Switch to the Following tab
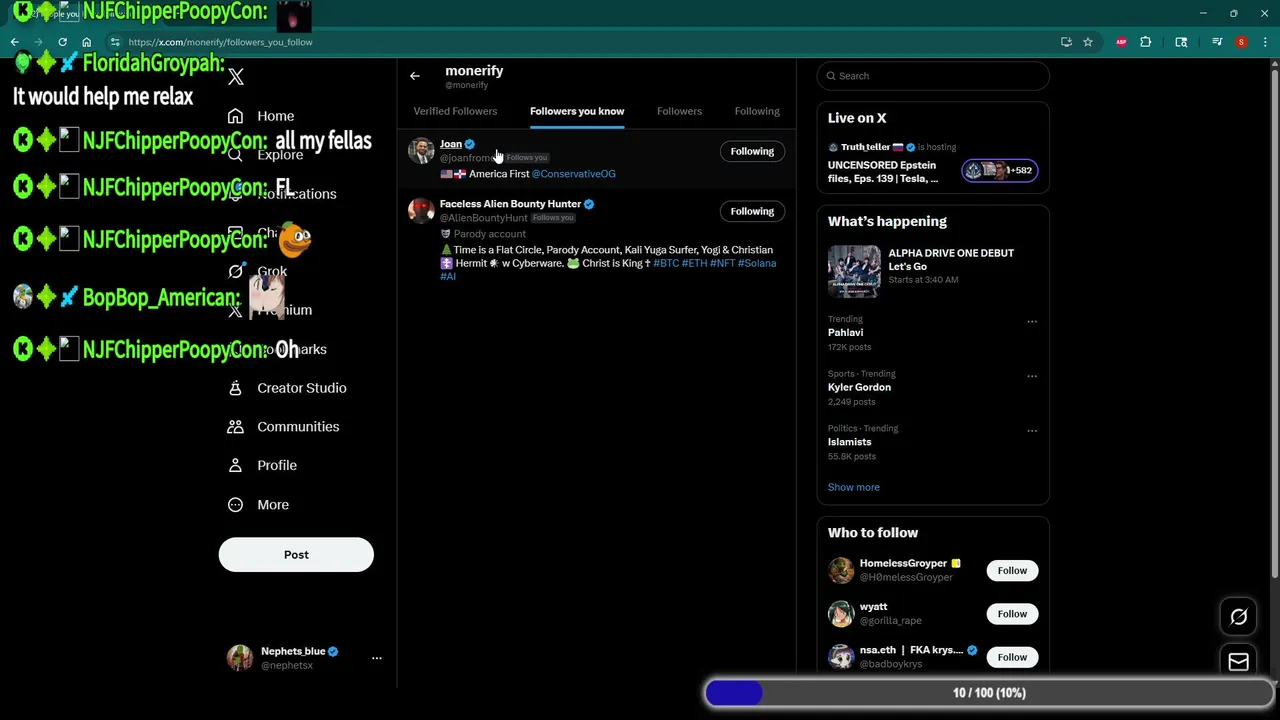This screenshot has width=1280, height=720. pyautogui.click(x=757, y=111)
